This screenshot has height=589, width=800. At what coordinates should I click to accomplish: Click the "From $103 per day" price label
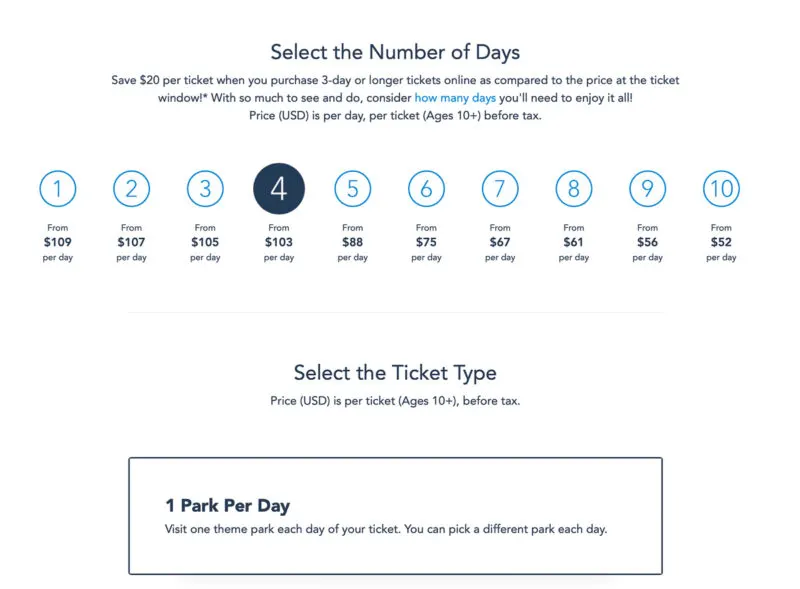pyautogui.click(x=279, y=241)
